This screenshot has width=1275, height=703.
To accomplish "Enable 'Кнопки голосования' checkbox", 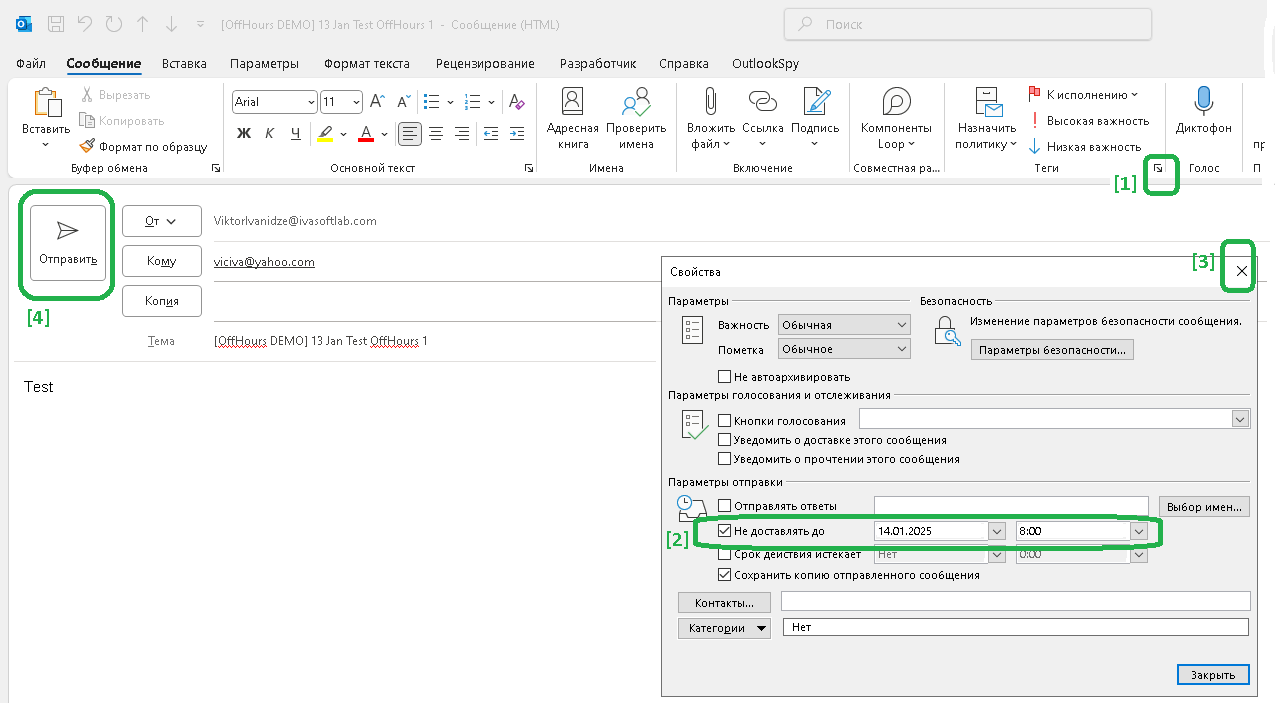I will (x=725, y=421).
